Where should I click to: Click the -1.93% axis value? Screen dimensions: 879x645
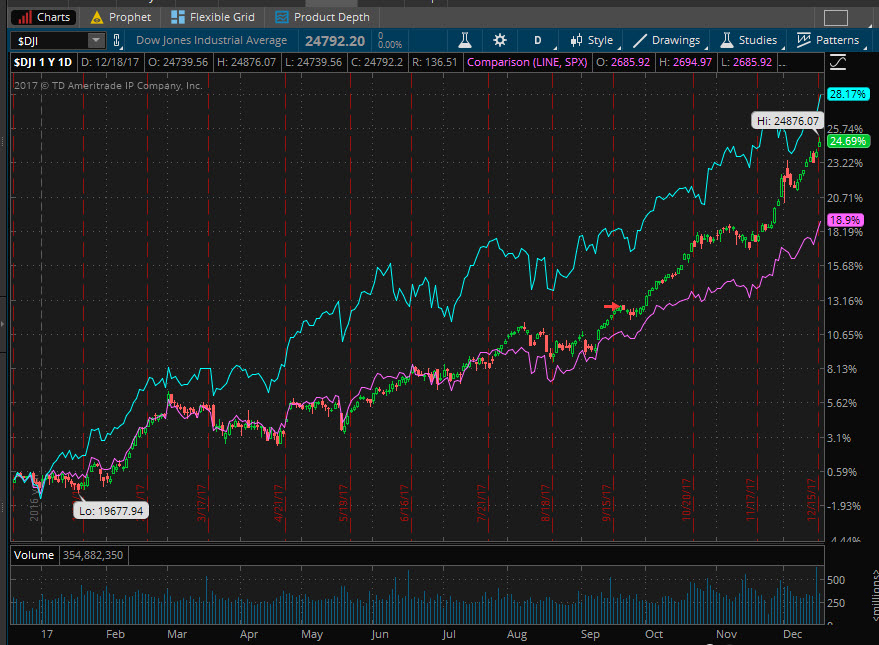tap(843, 507)
